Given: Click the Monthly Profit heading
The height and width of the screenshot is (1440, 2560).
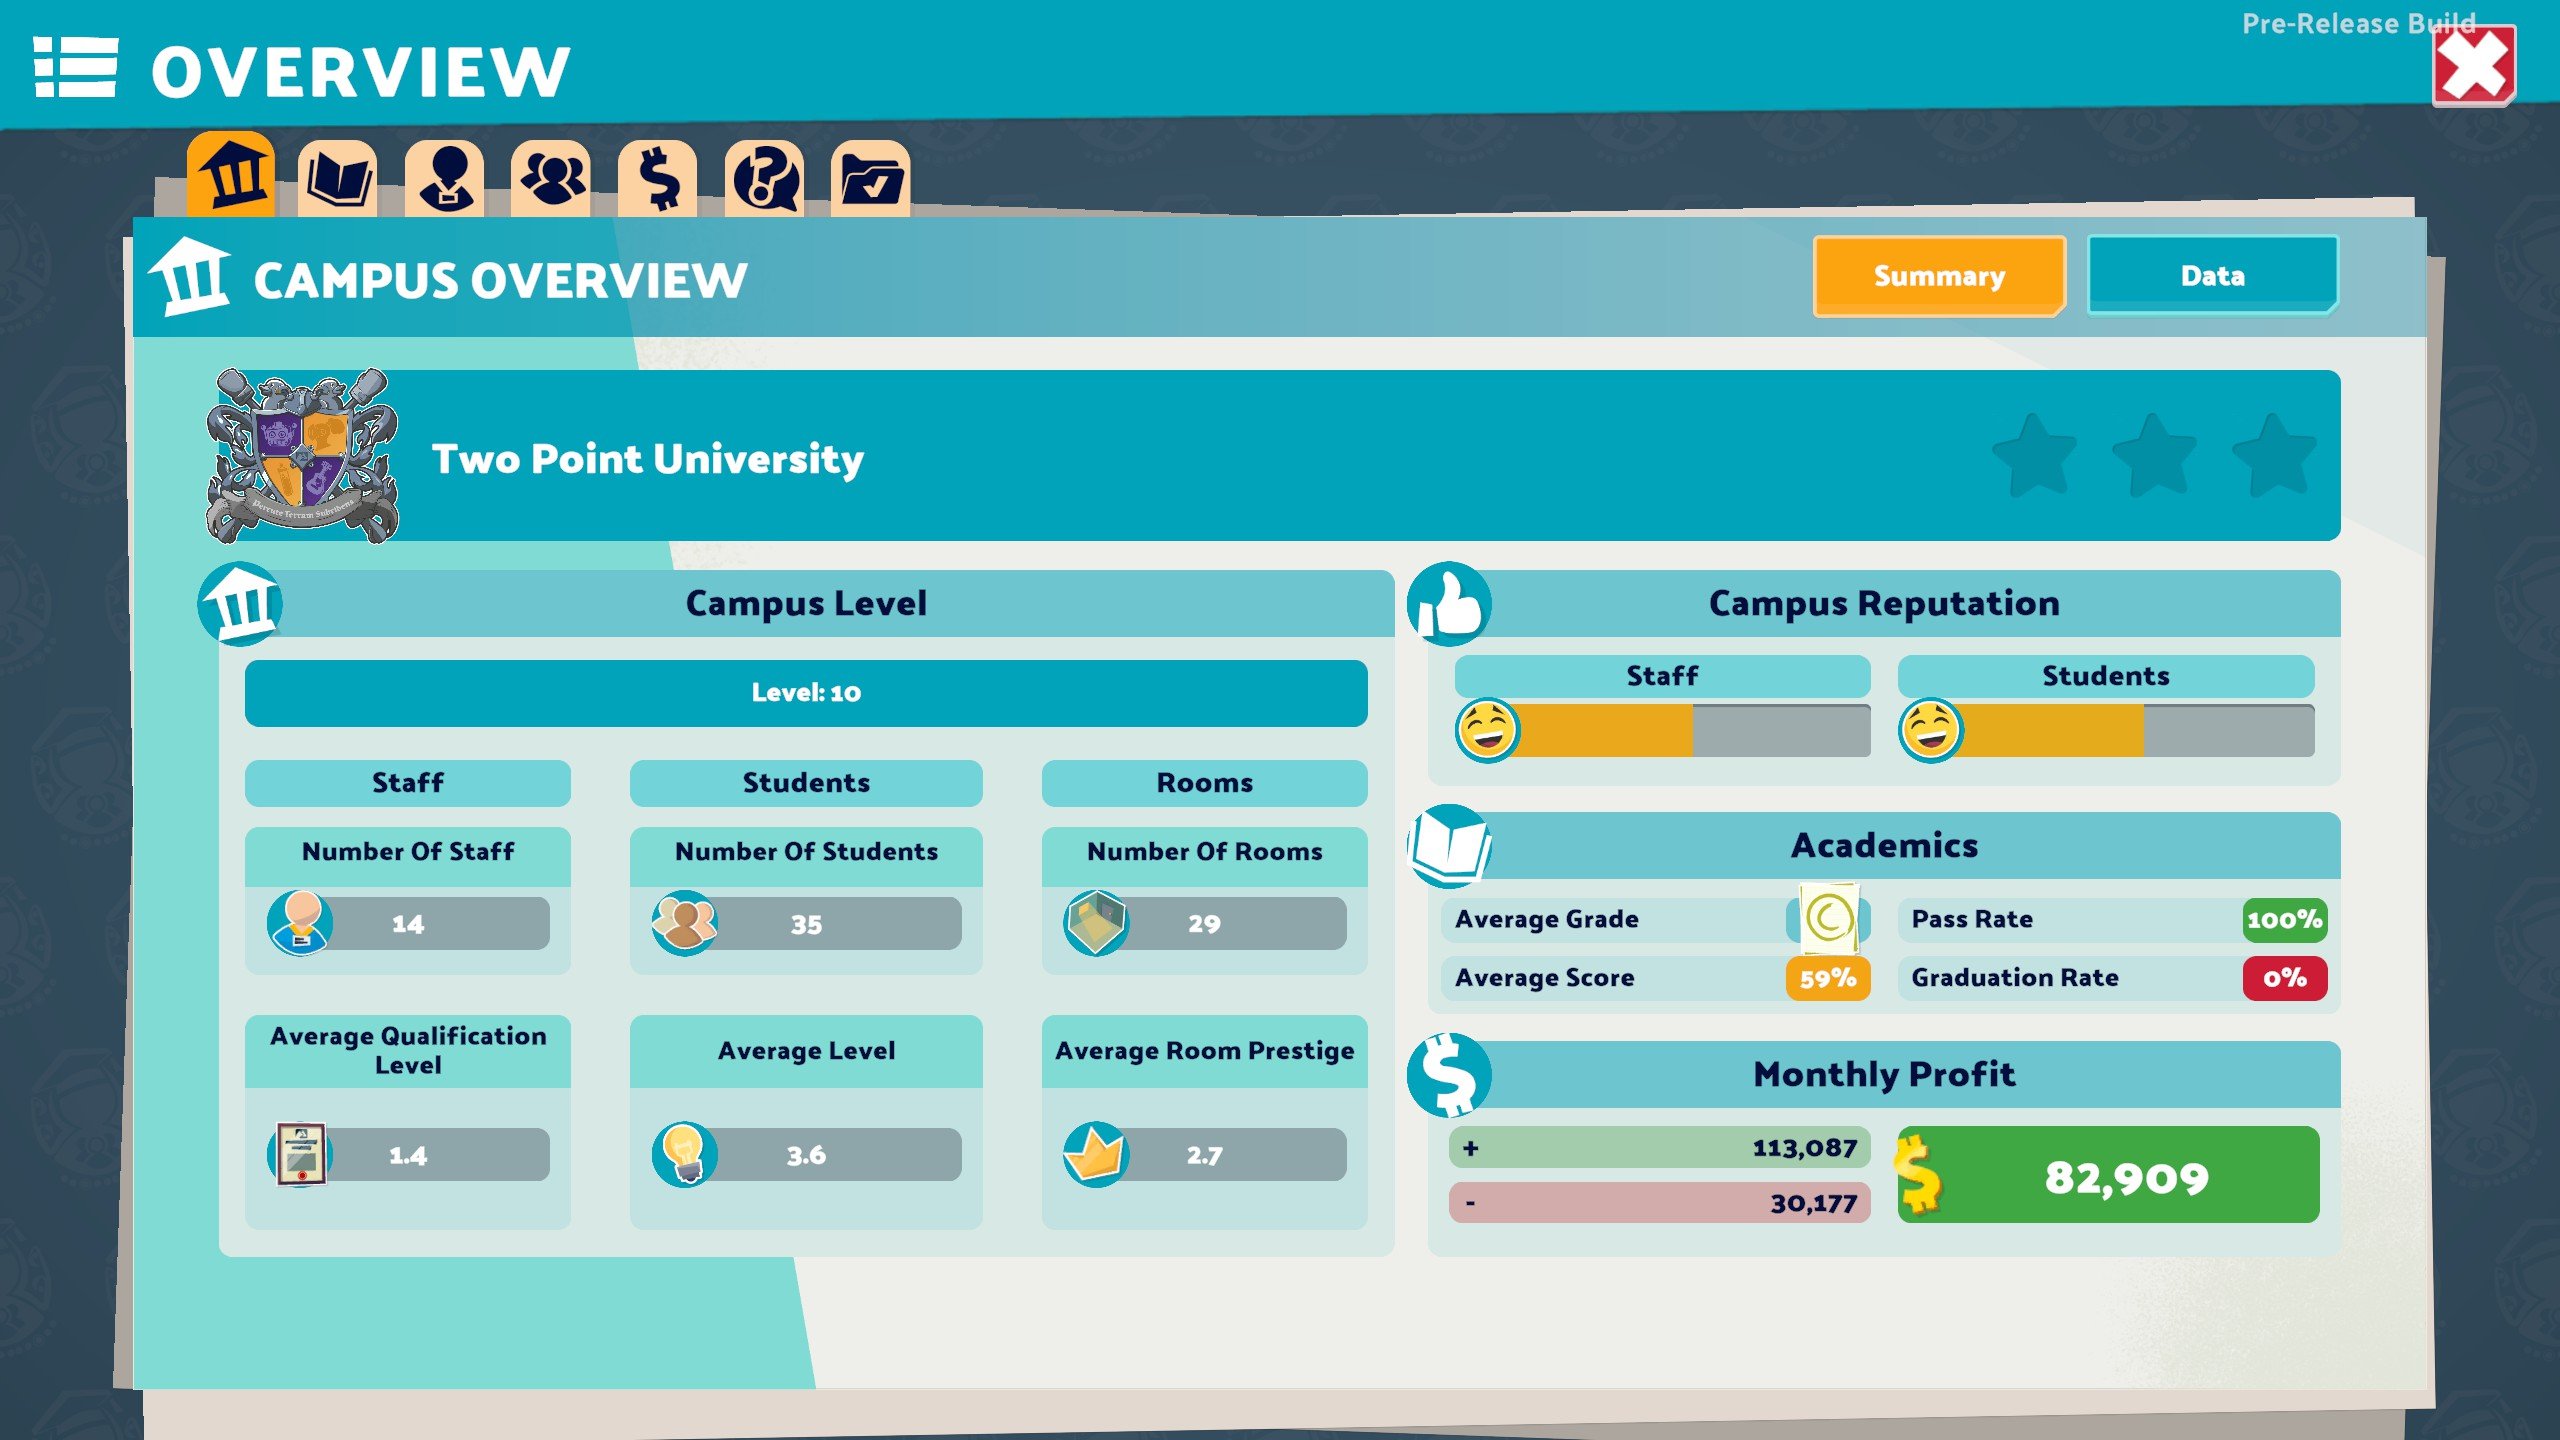Looking at the screenshot, I should [x=1884, y=1074].
